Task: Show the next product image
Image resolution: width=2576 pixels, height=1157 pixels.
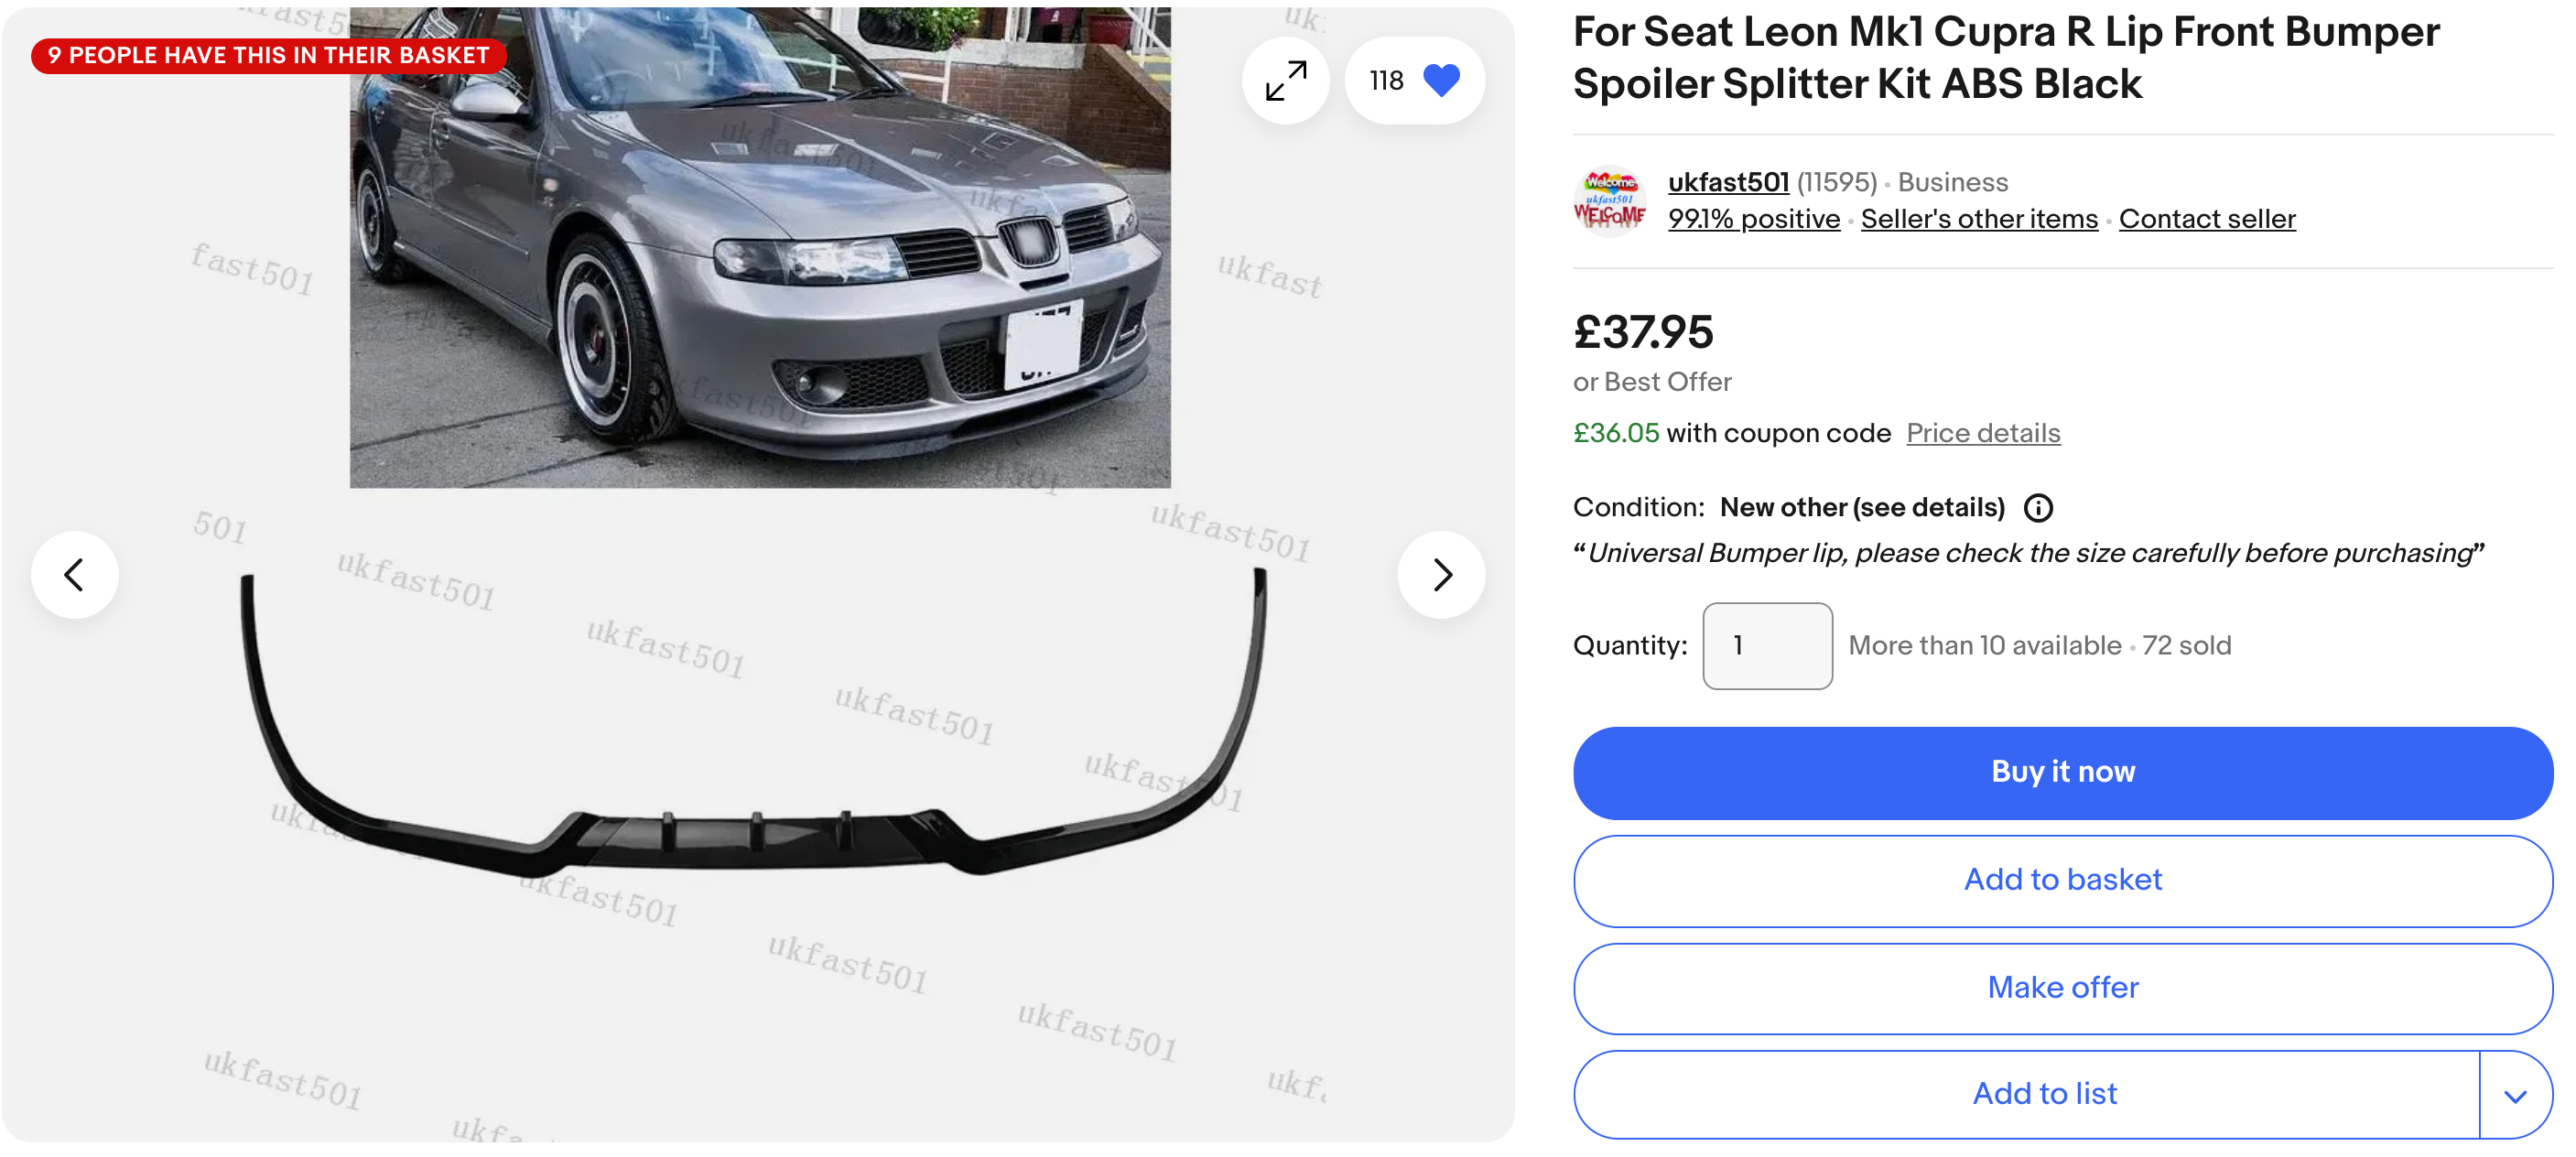Action: [x=1440, y=575]
